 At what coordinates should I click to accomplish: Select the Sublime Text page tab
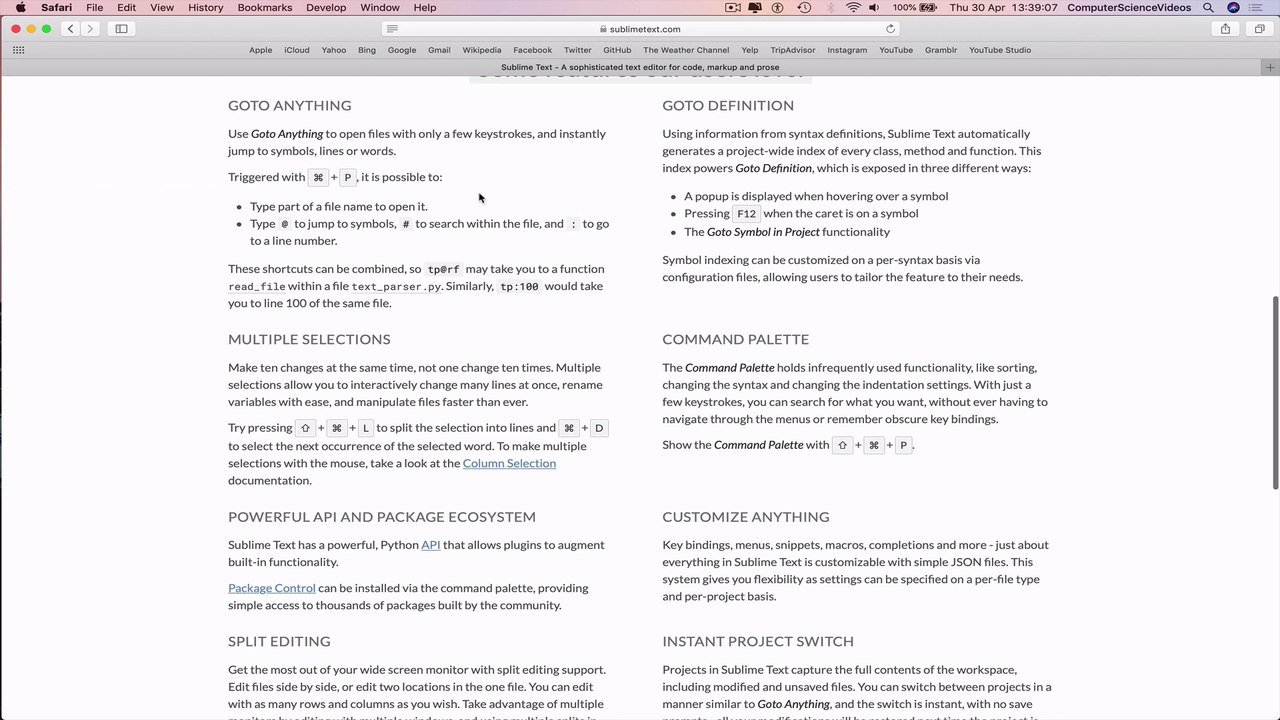coord(640,67)
